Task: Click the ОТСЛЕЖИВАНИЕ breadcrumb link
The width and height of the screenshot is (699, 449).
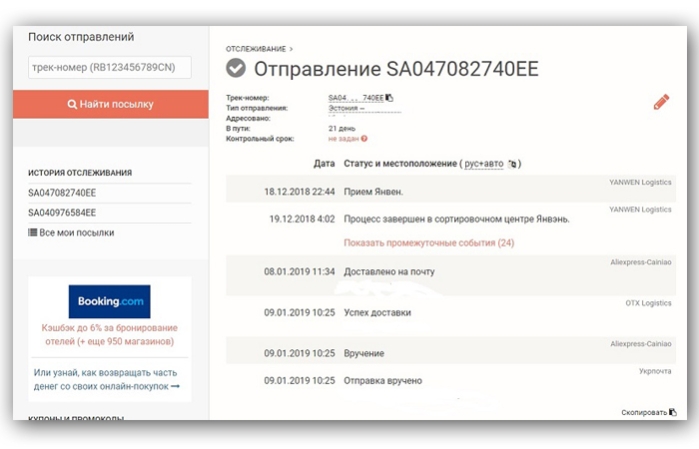Action: click(255, 49)
